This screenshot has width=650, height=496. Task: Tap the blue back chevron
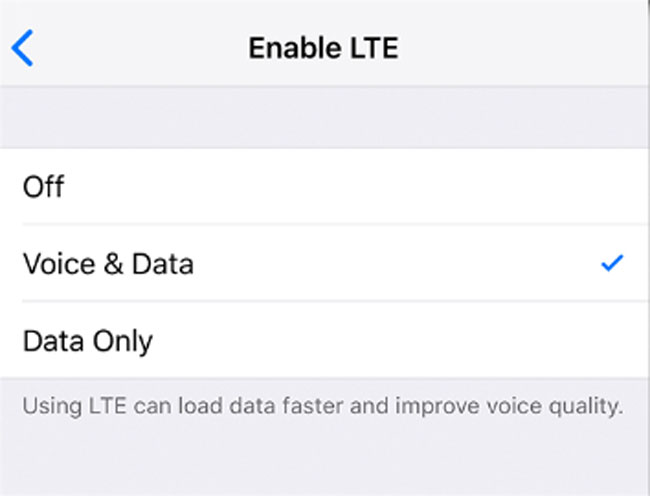(x=22, y=48)
